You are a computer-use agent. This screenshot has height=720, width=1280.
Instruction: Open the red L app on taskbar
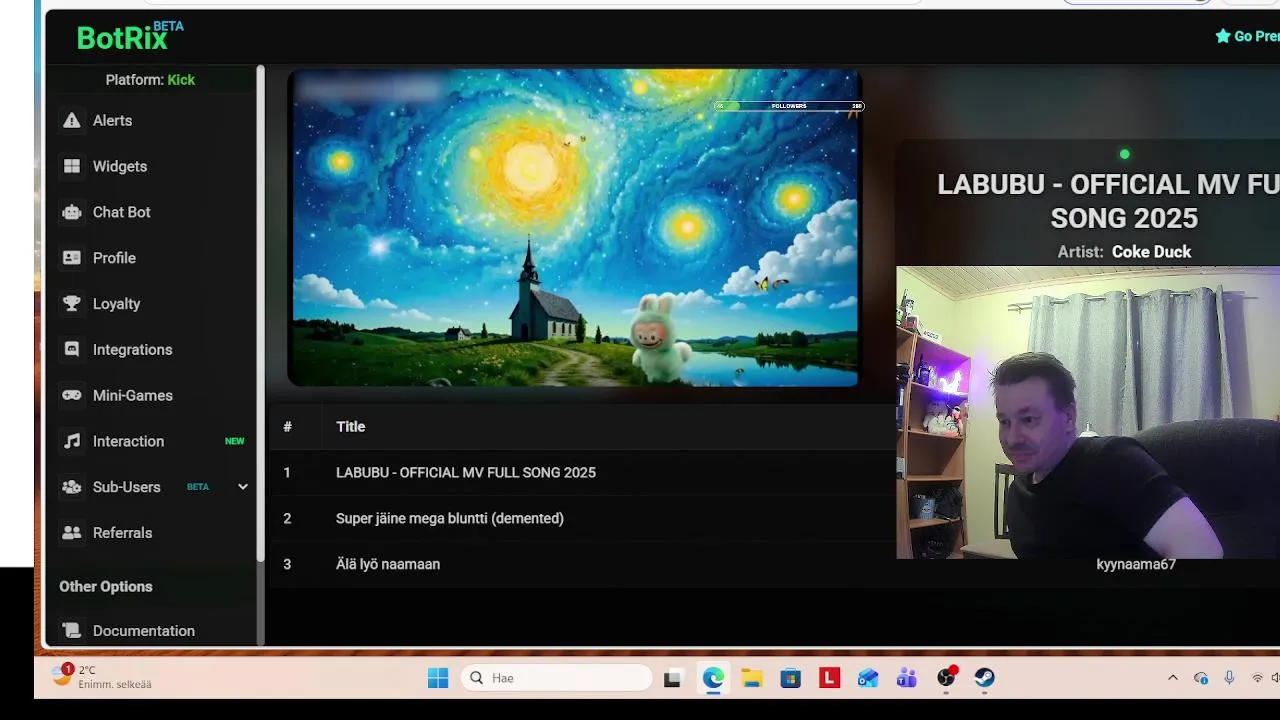[x=829, y=678]
